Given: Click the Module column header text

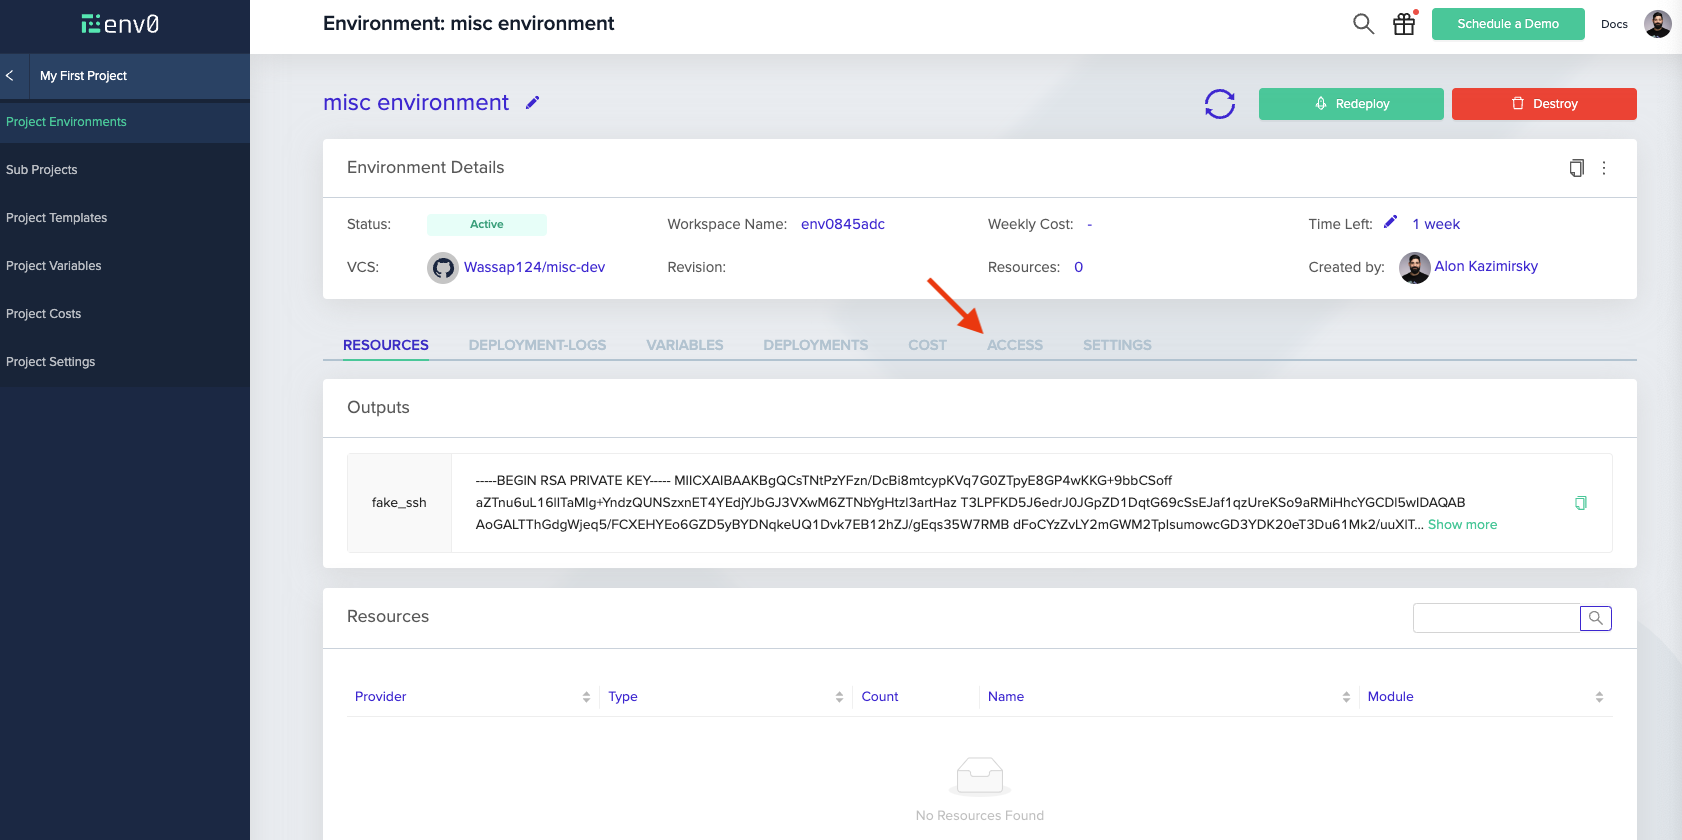Looking at the screenshot, I should point(1391,697).
